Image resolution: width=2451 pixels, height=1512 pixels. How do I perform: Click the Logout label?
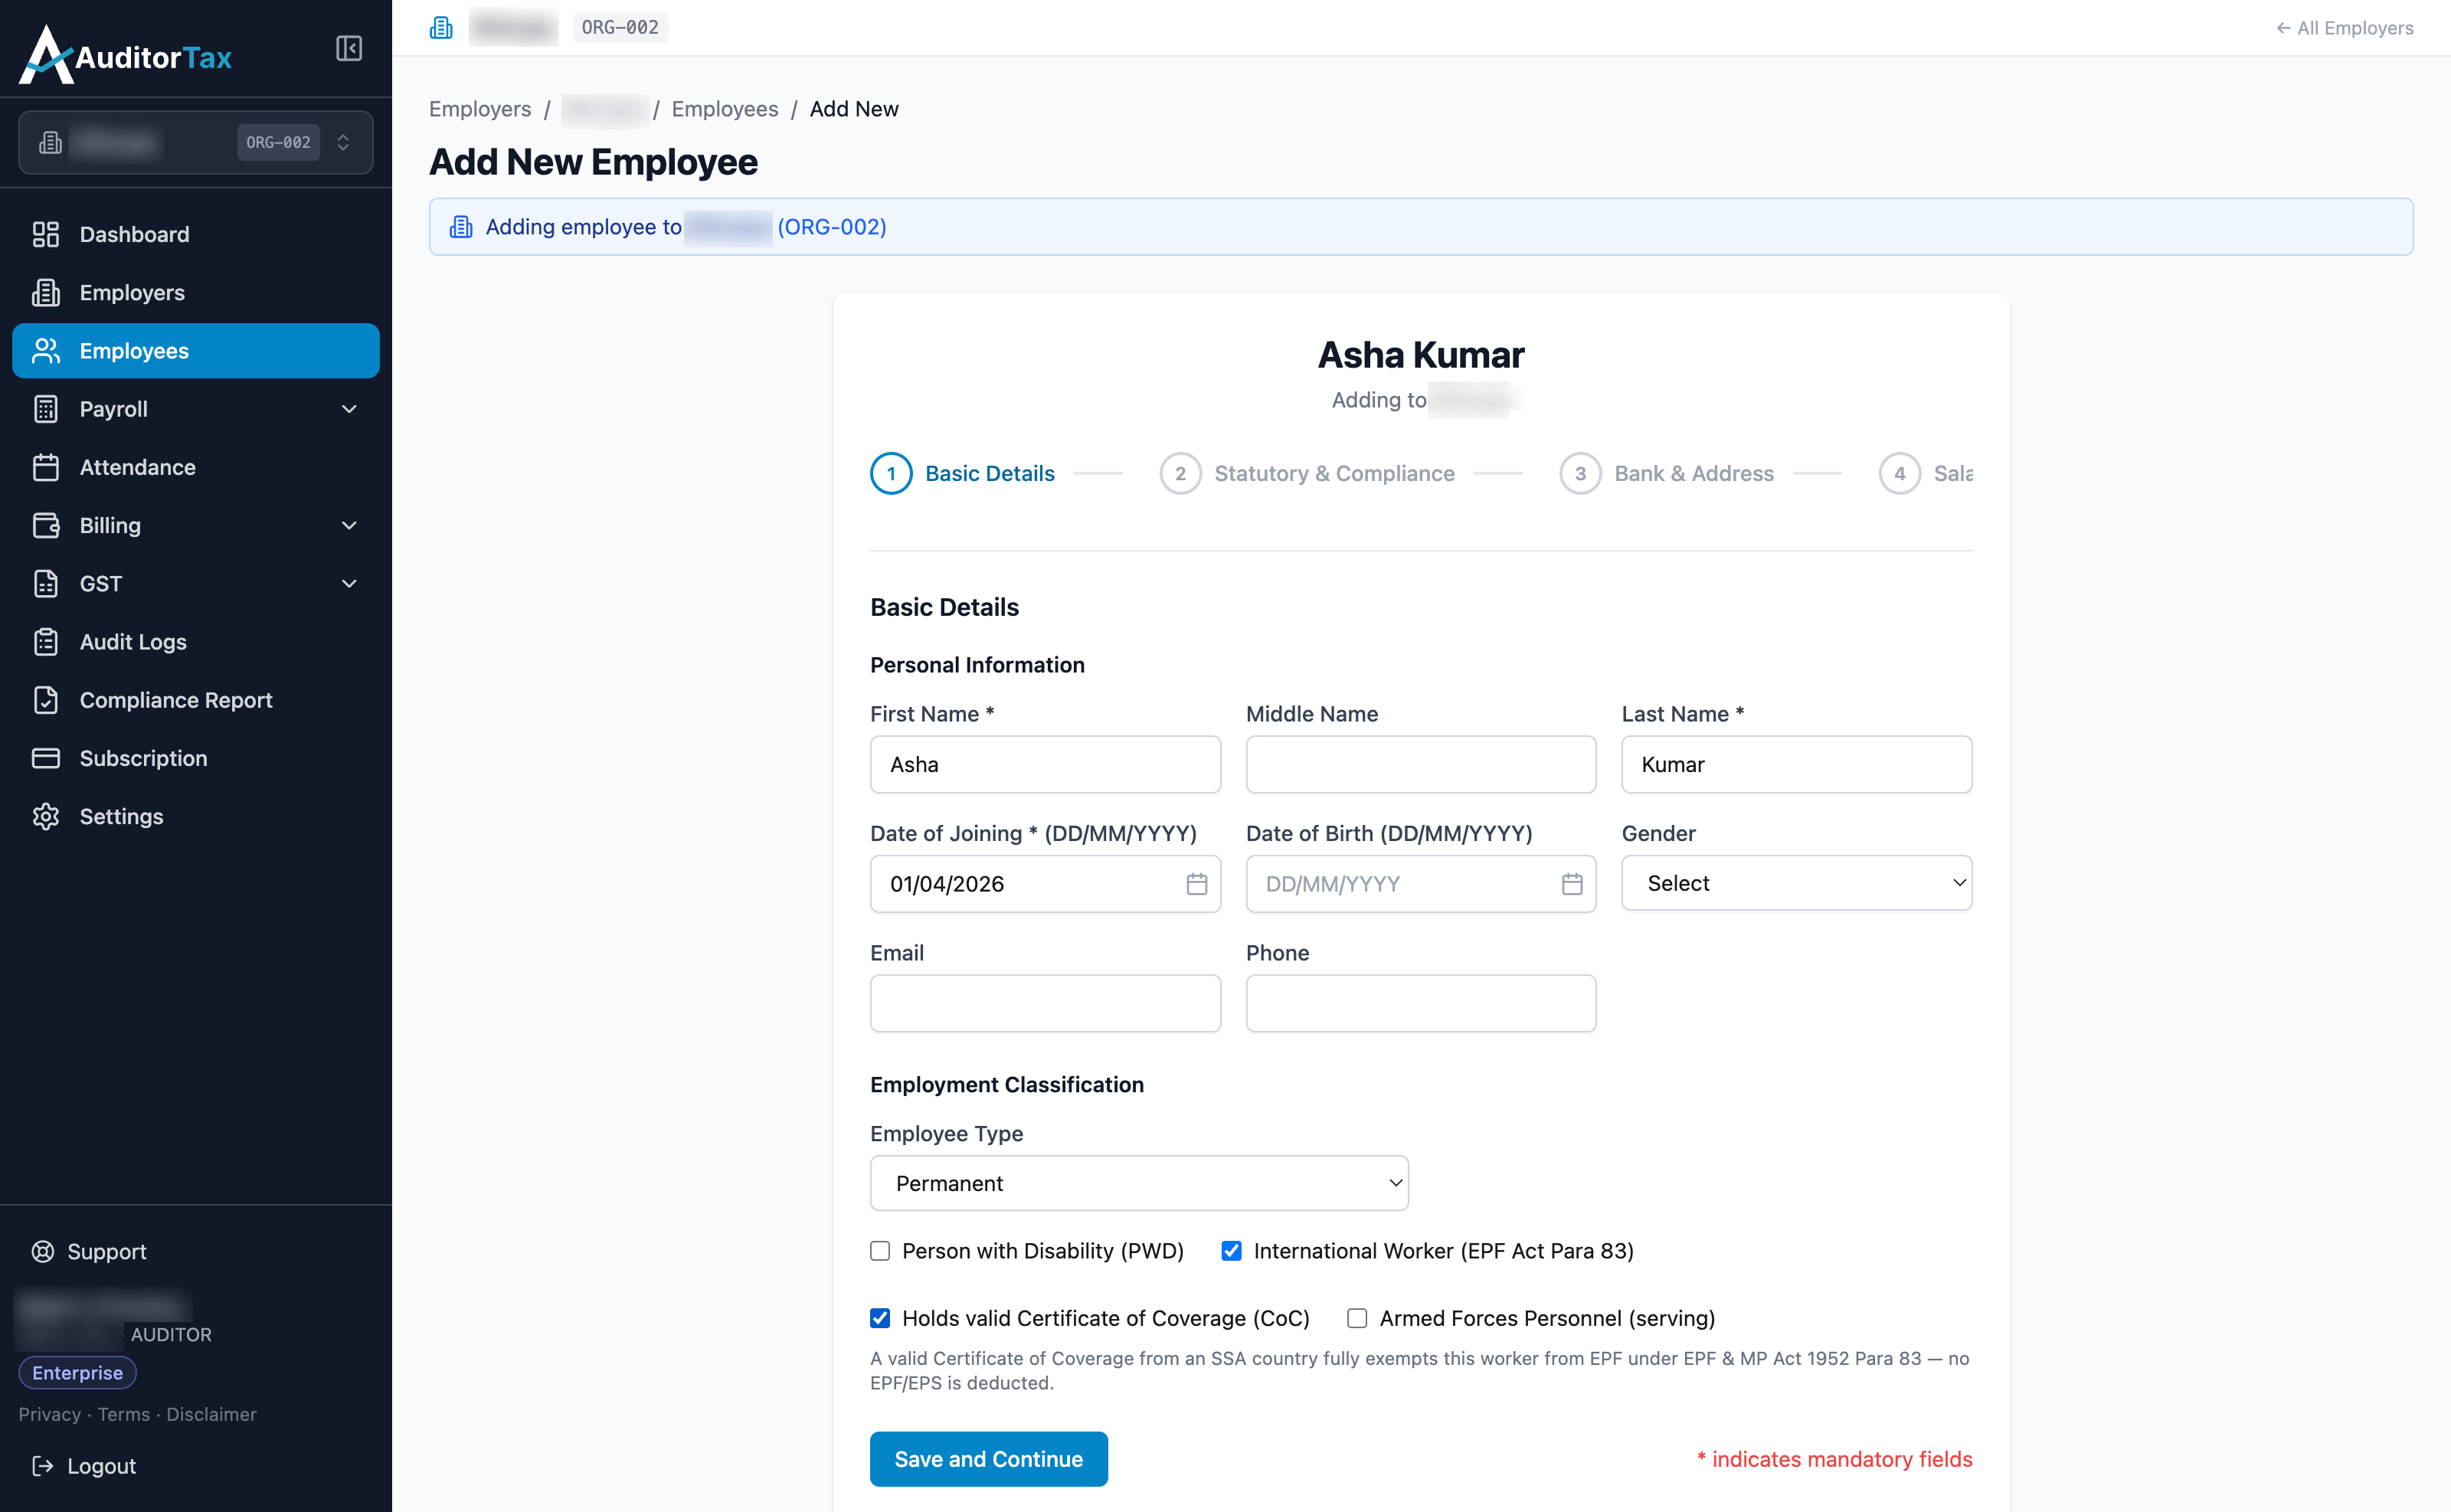[x=101, y=1466]
